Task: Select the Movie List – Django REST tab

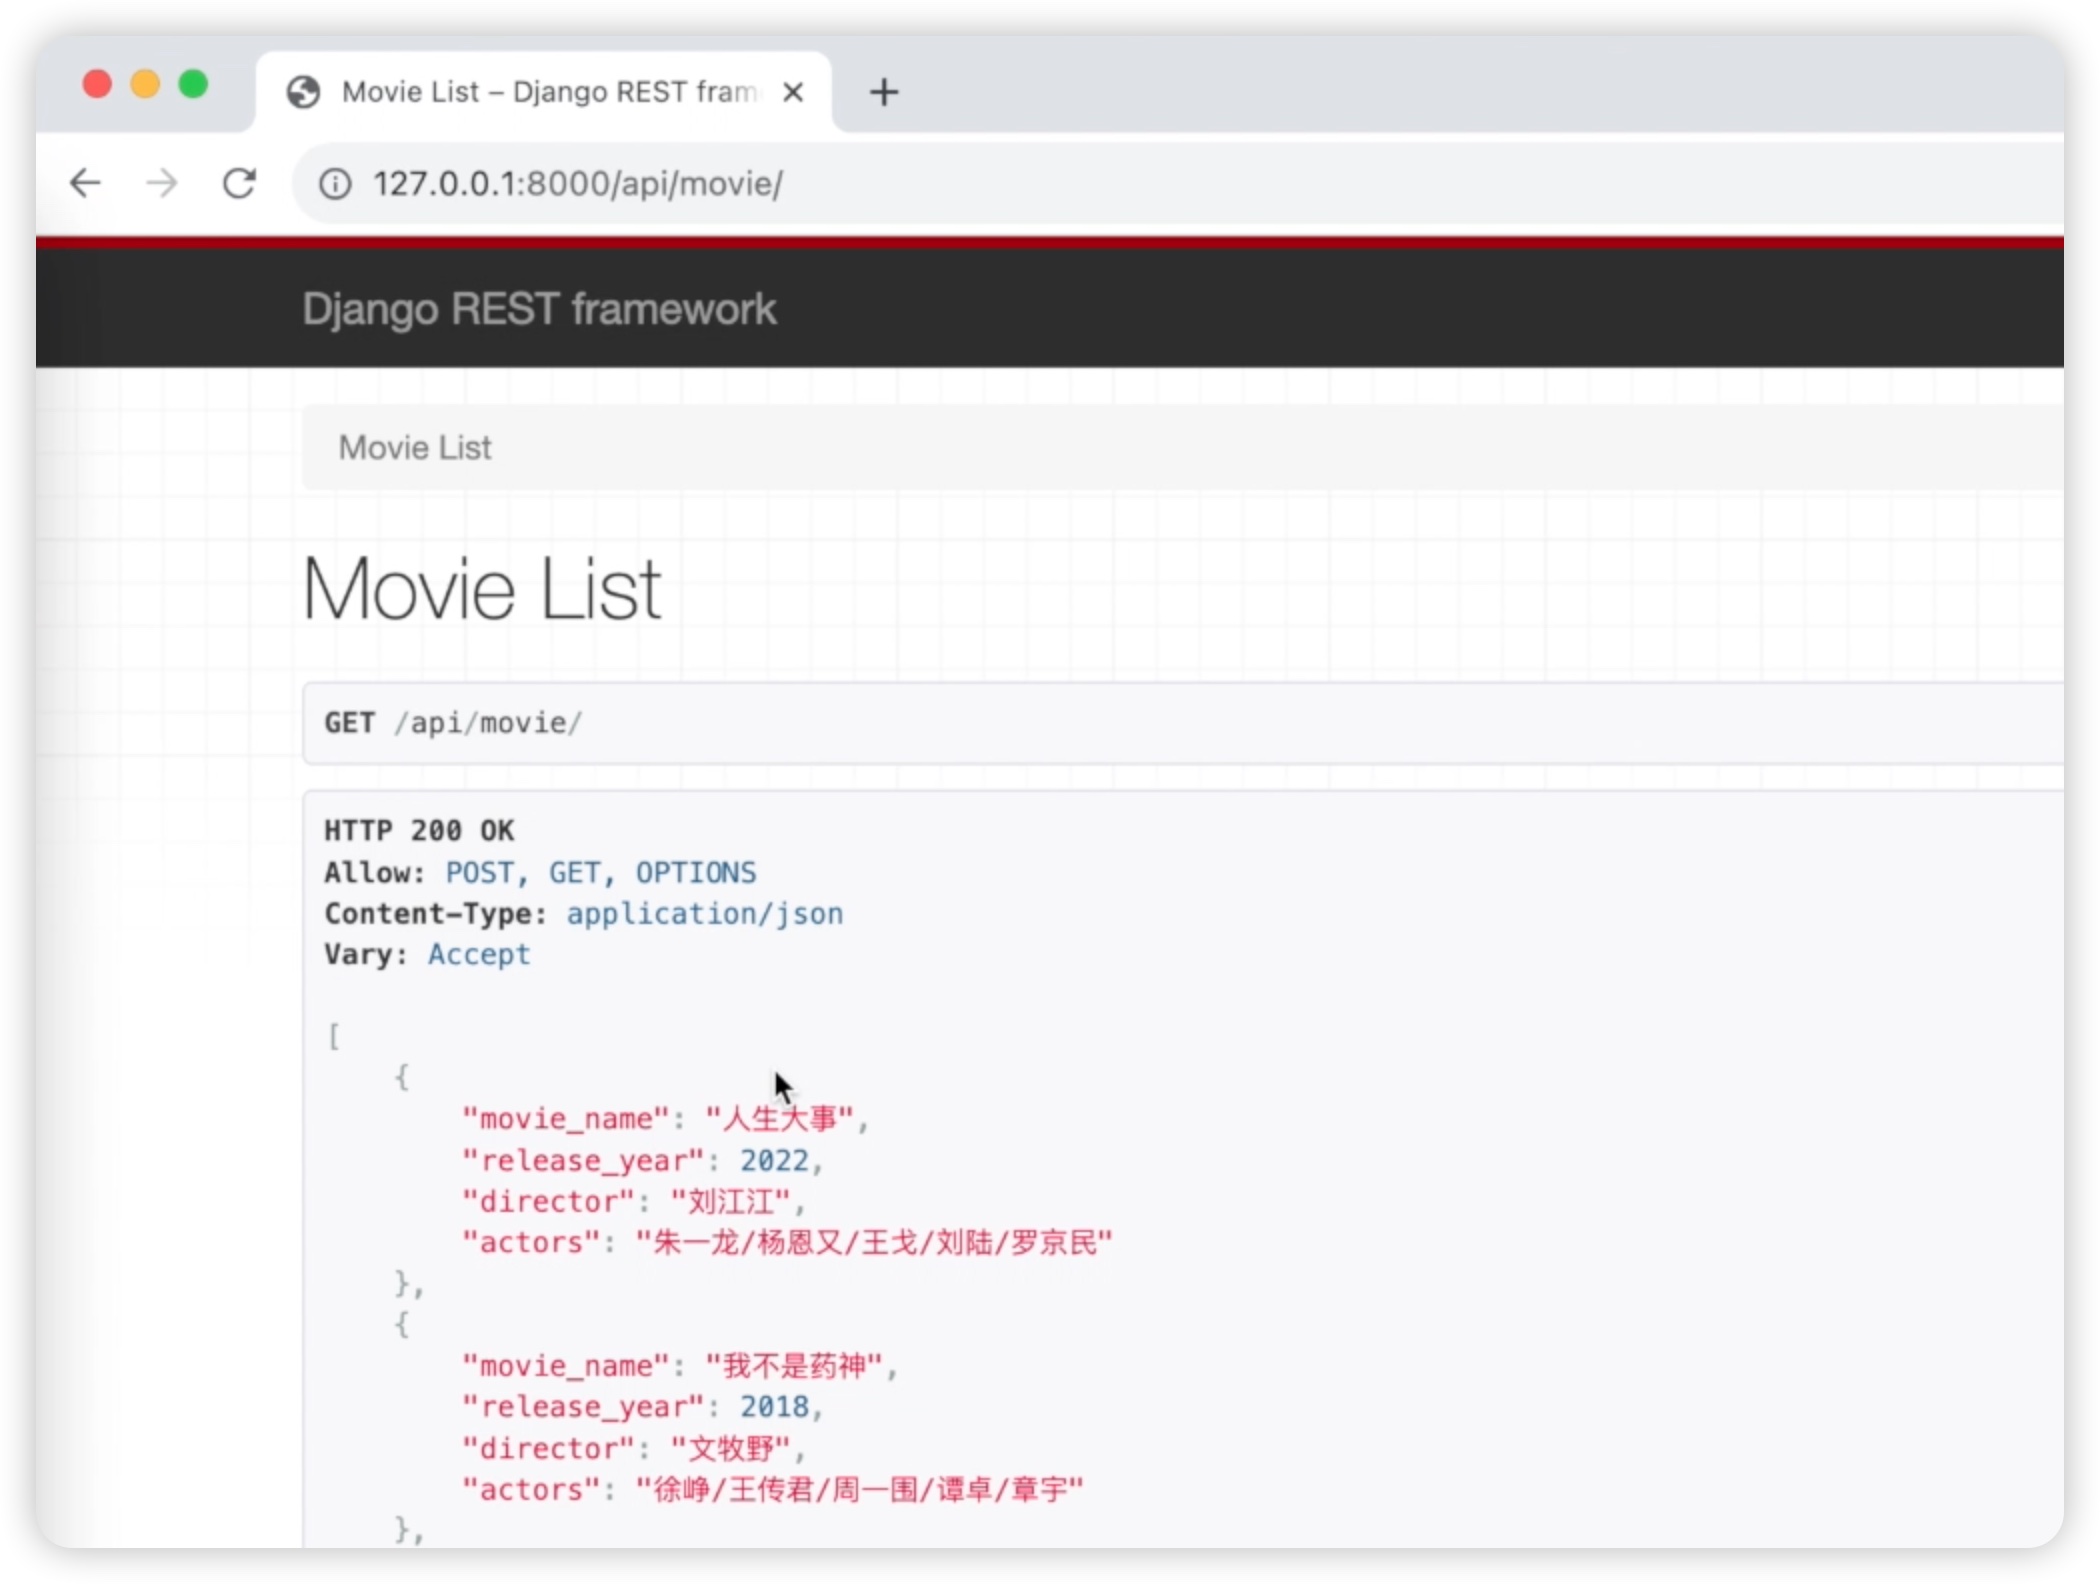Action: 545,92
